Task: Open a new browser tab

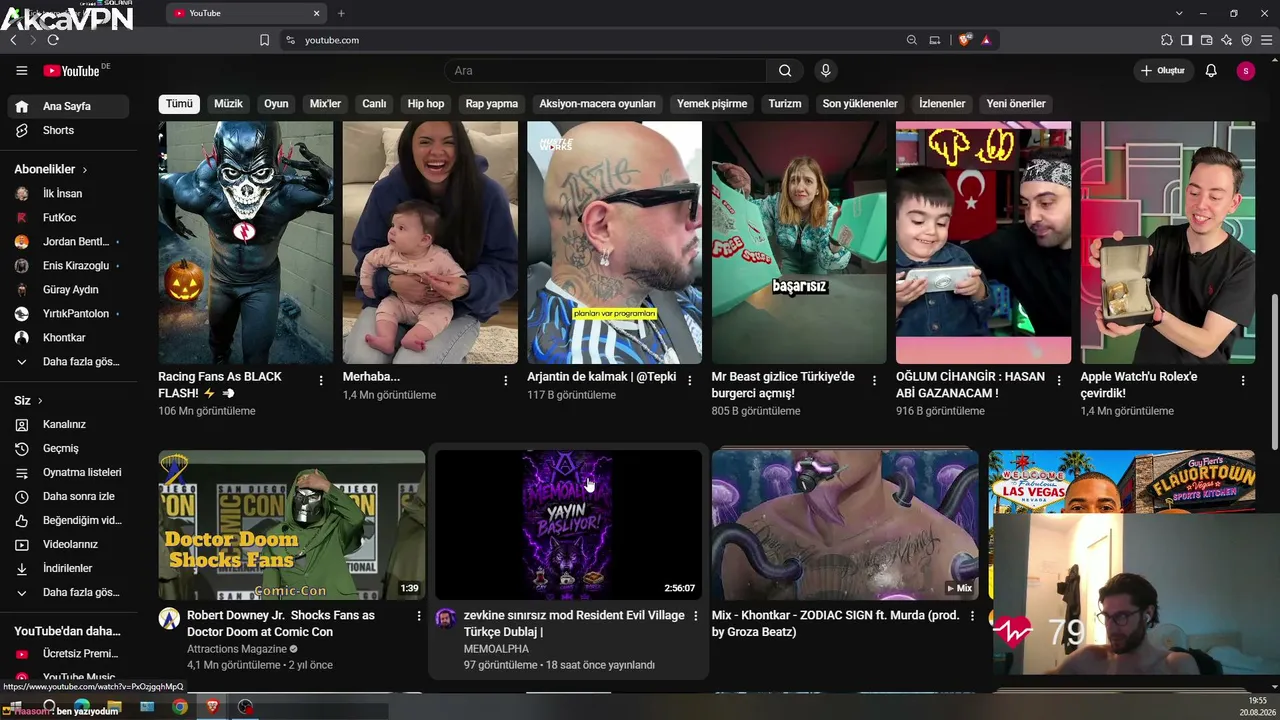Action: [x=341, y=13]
